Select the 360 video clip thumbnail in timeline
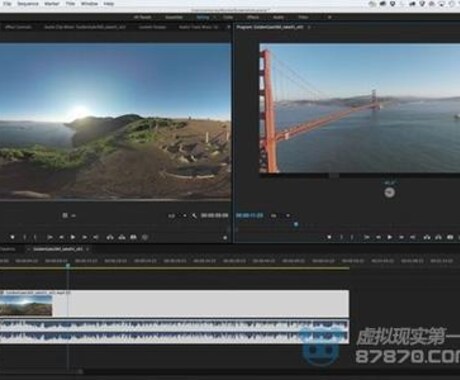Viewport: 460px width, 380px height. [26, 305]
